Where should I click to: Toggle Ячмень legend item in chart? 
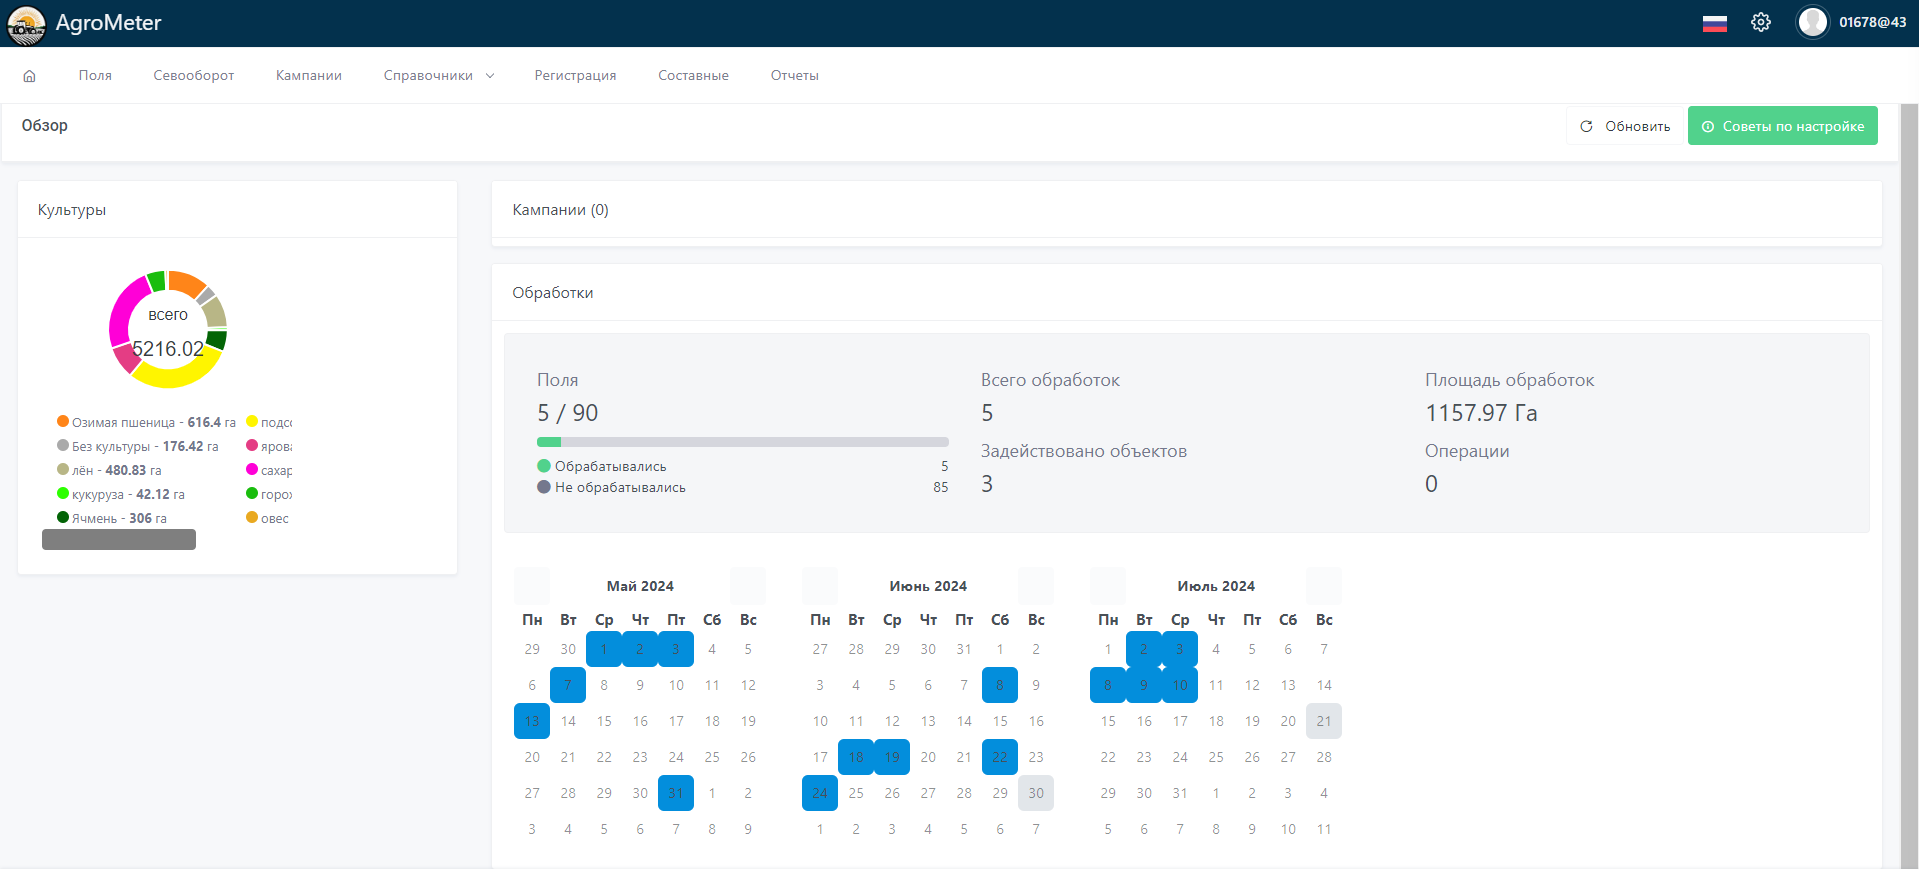(x=112, y=519)
